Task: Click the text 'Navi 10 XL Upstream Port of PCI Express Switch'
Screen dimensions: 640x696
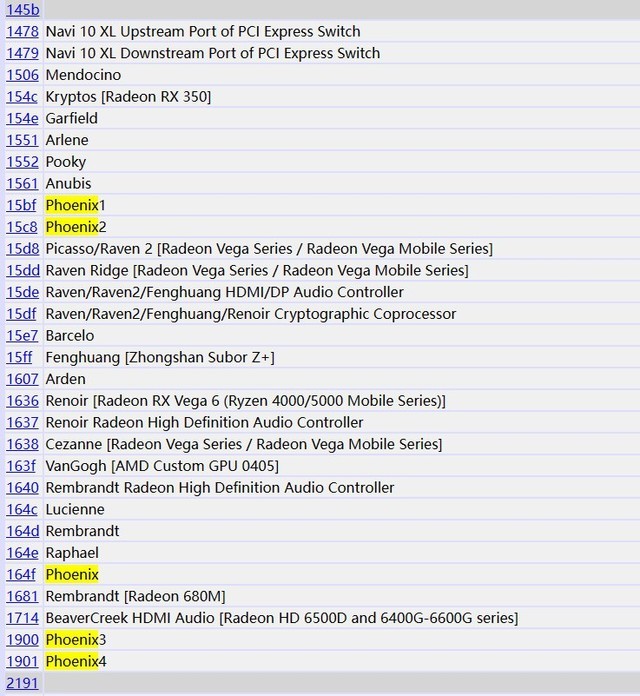Action: point(203,32)
